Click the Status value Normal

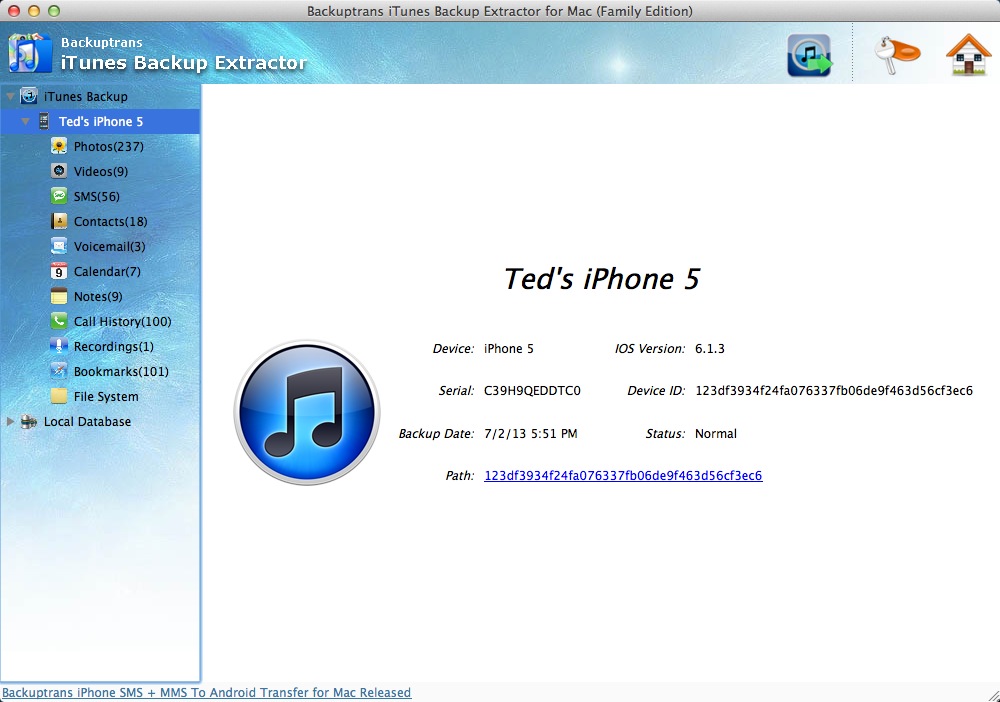point(716,434)
